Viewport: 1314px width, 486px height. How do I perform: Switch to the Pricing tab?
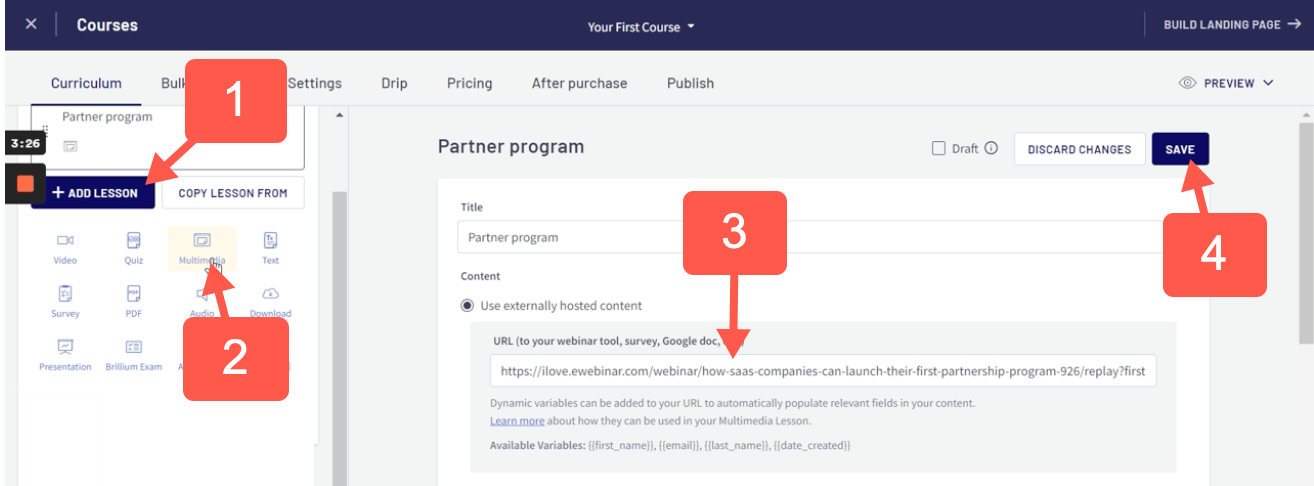(469, 83)
